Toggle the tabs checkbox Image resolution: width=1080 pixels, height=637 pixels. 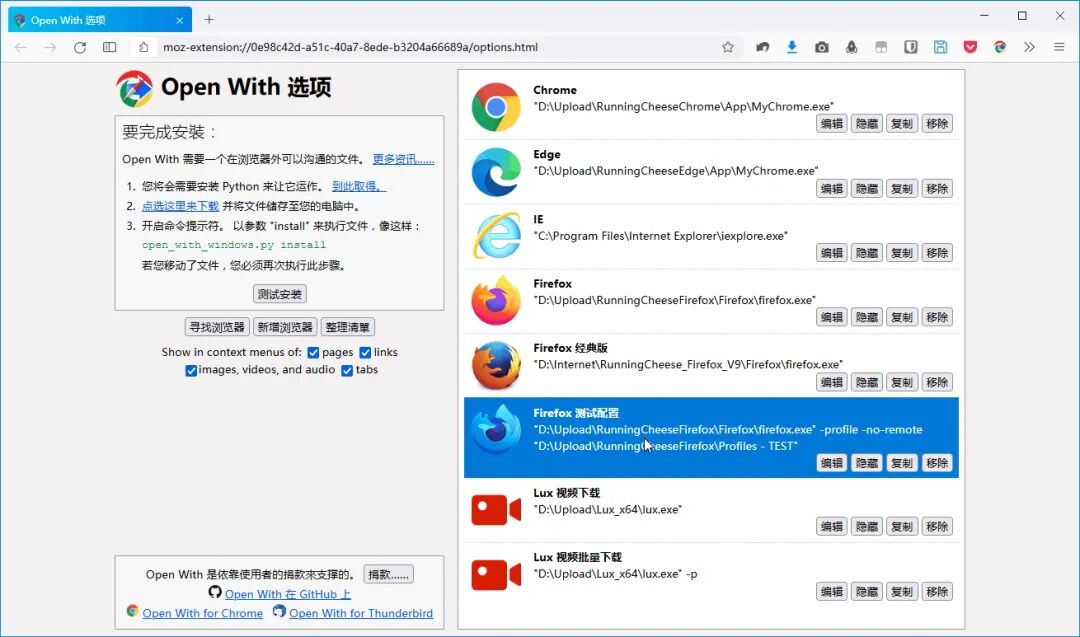tap(347, 370)
